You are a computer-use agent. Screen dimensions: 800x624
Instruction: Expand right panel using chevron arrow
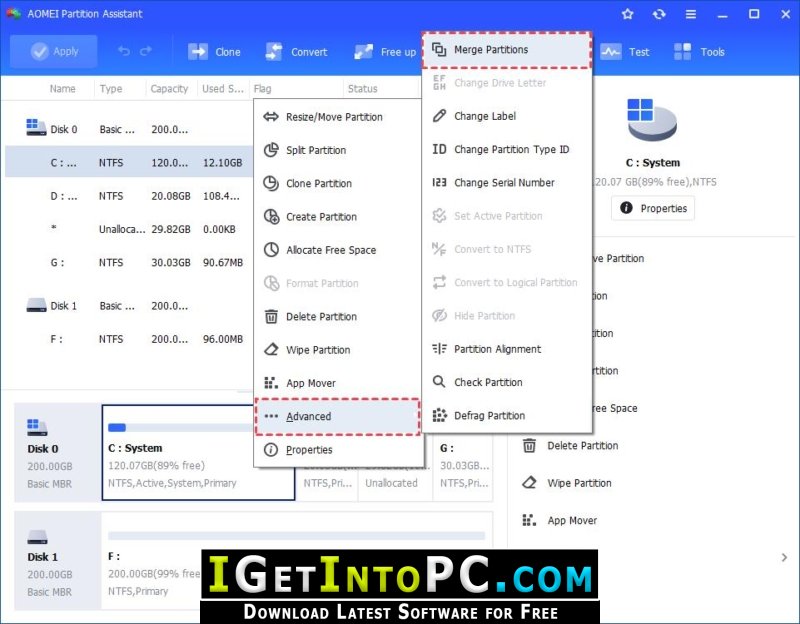tap(784, 557)
